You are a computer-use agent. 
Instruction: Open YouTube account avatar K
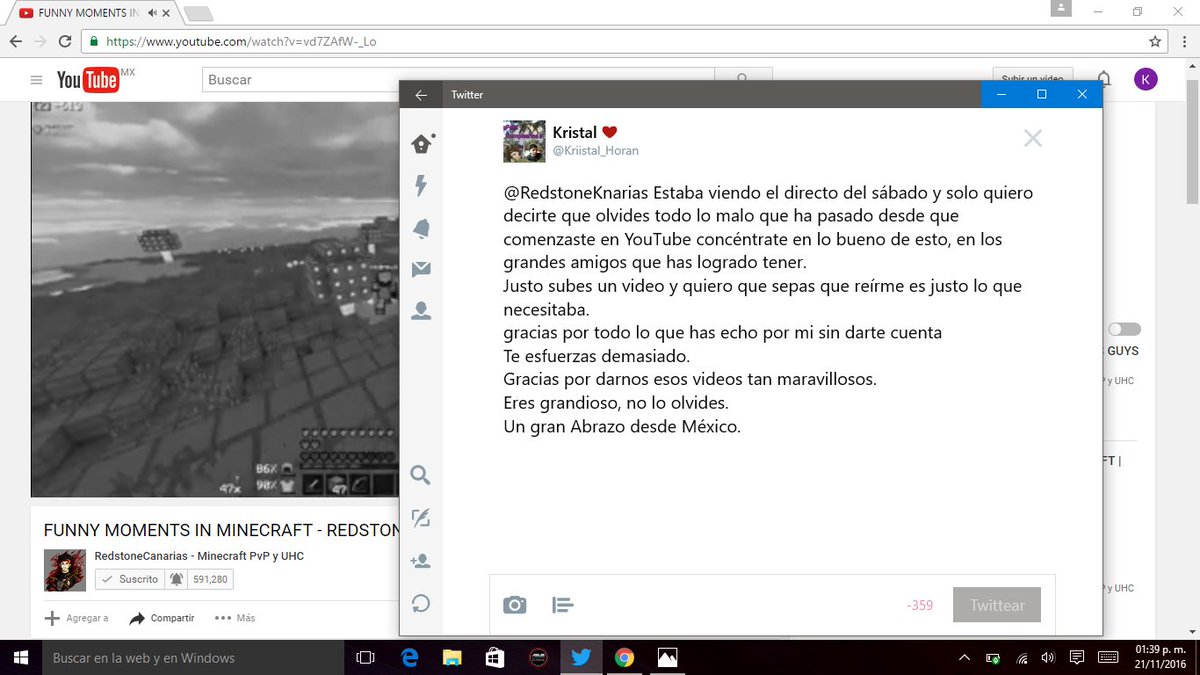pos(1146,79)
